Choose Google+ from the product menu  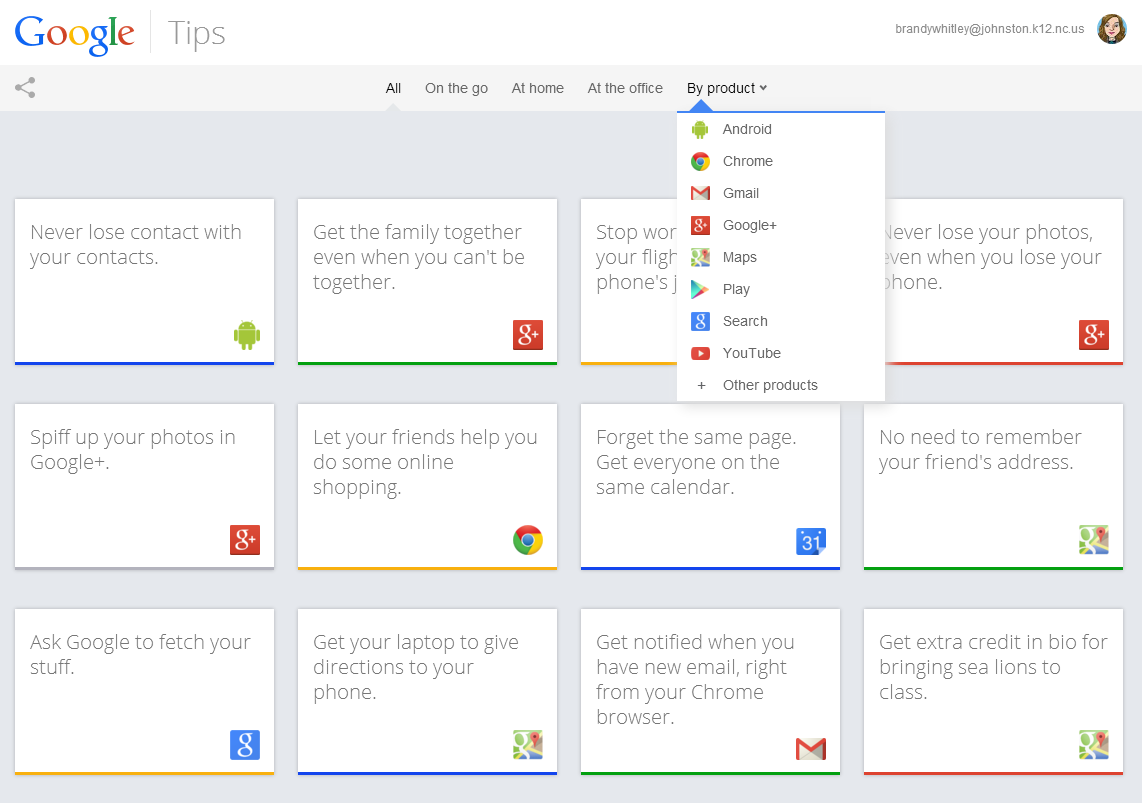781,226
